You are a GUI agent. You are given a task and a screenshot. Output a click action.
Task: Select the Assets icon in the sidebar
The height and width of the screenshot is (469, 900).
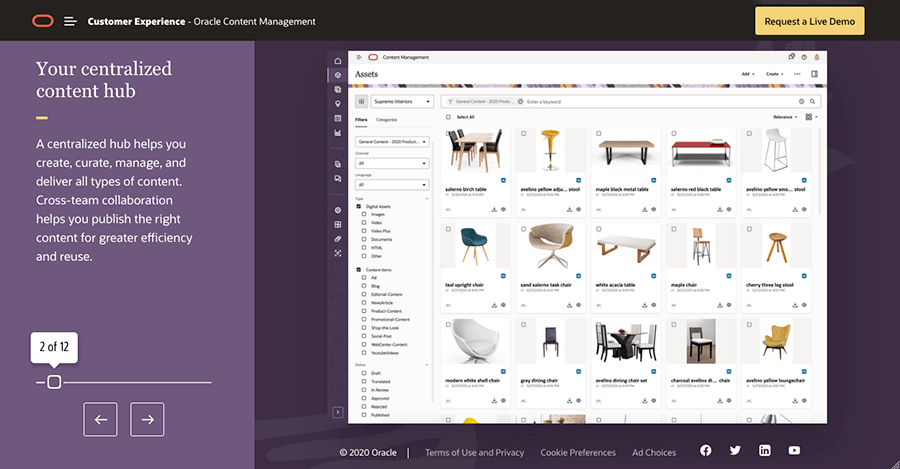[x=338, y=75]
